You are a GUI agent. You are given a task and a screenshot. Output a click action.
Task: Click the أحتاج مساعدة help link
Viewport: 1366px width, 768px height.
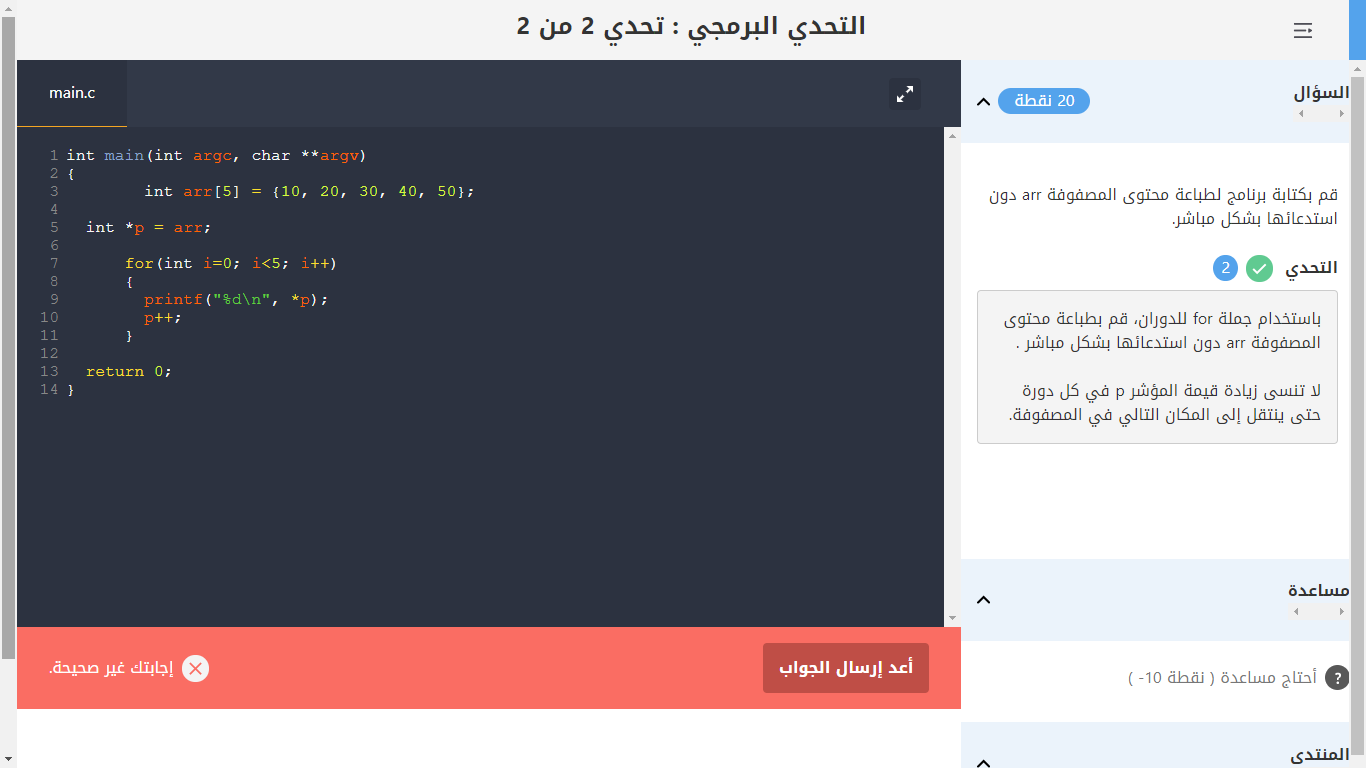[1222, 678]
